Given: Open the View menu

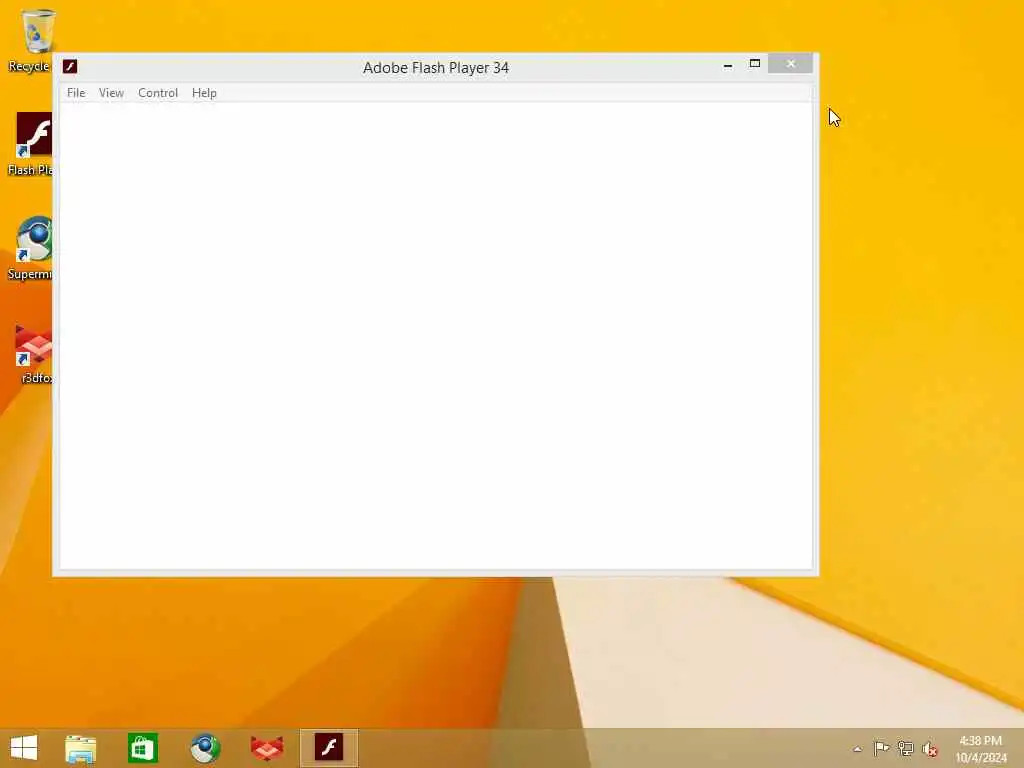Looking at the screenshot, I should [111, 93].
